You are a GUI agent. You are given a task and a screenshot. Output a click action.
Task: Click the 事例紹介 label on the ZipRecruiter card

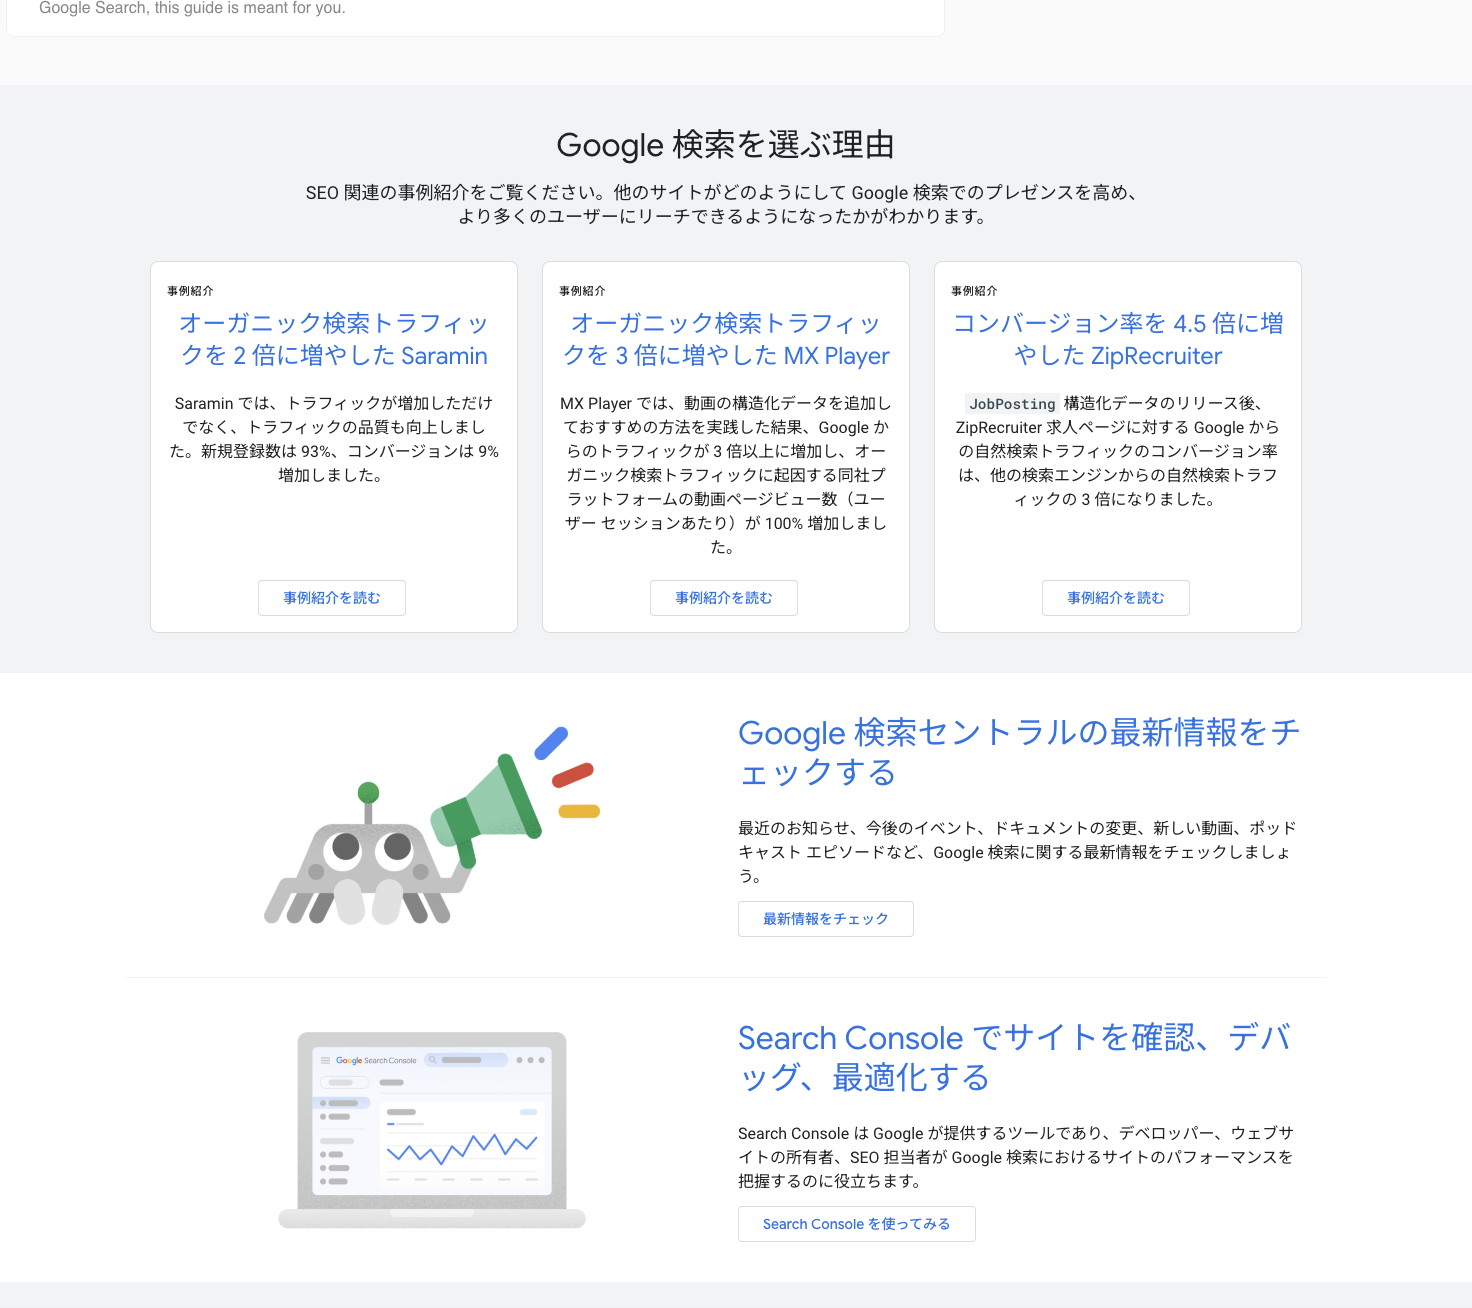coord(974,291)
